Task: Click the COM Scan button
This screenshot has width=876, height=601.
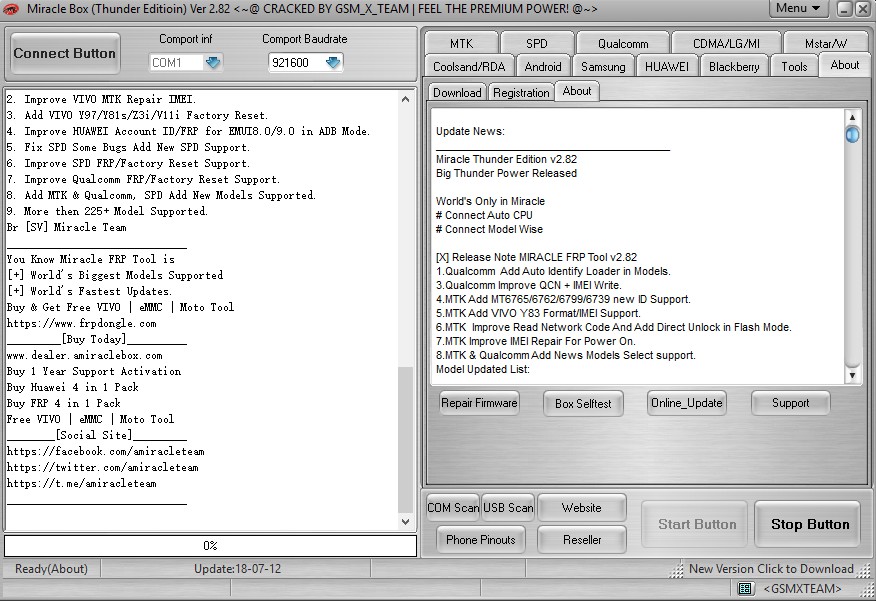Action: [453, 508]
